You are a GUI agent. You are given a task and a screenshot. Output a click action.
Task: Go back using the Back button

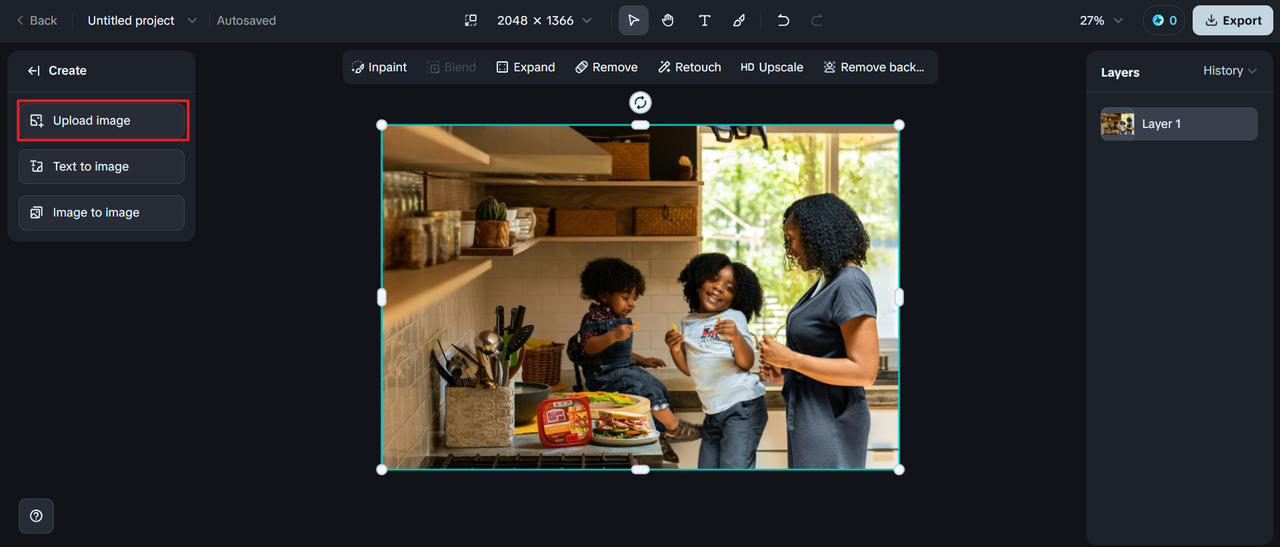pos(37,20)
